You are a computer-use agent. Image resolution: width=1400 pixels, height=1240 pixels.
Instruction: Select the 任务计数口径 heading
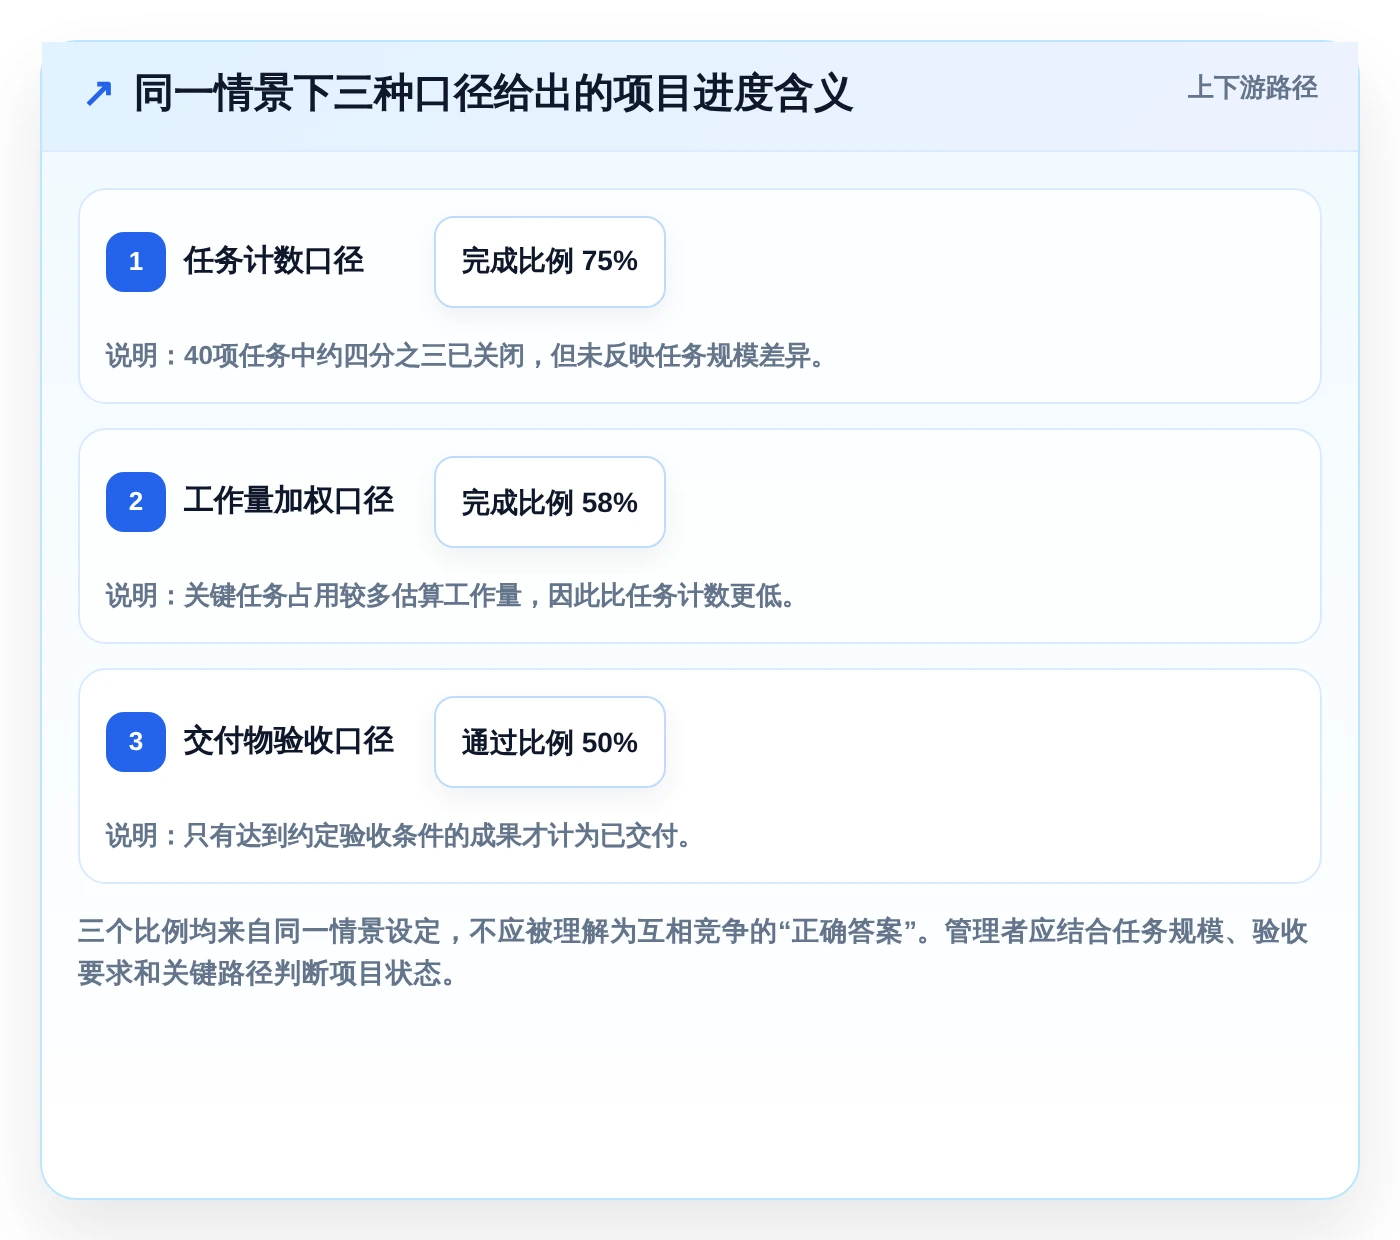coord(274,261)
